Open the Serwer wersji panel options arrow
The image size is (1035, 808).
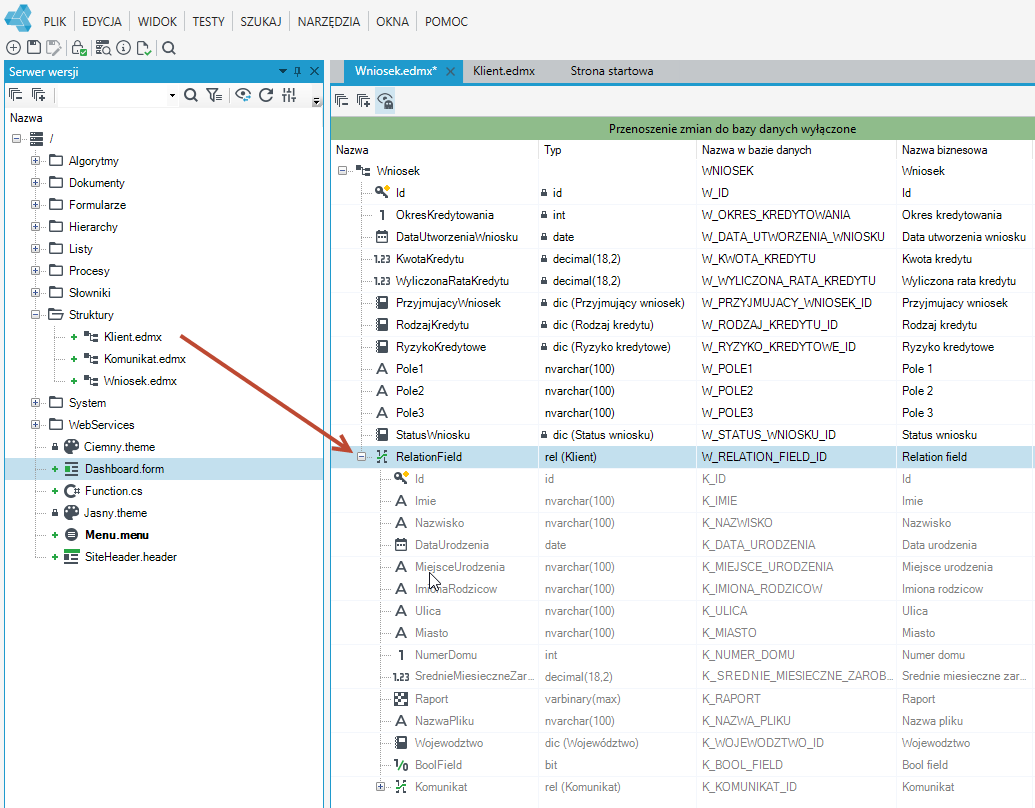coord(283,71)
